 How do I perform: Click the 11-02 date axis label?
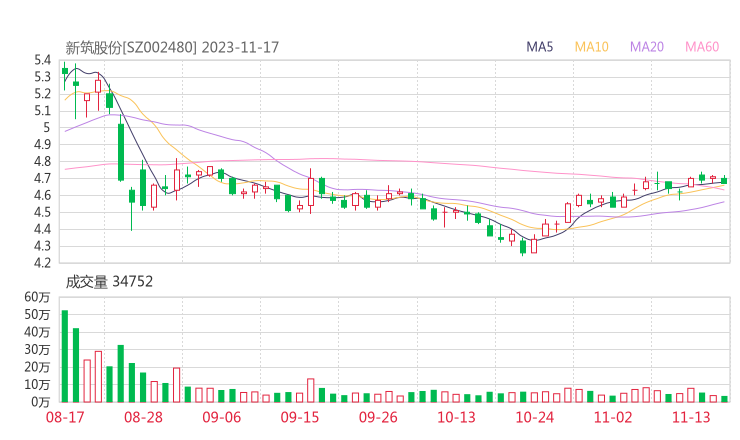(x=613, y=417)
